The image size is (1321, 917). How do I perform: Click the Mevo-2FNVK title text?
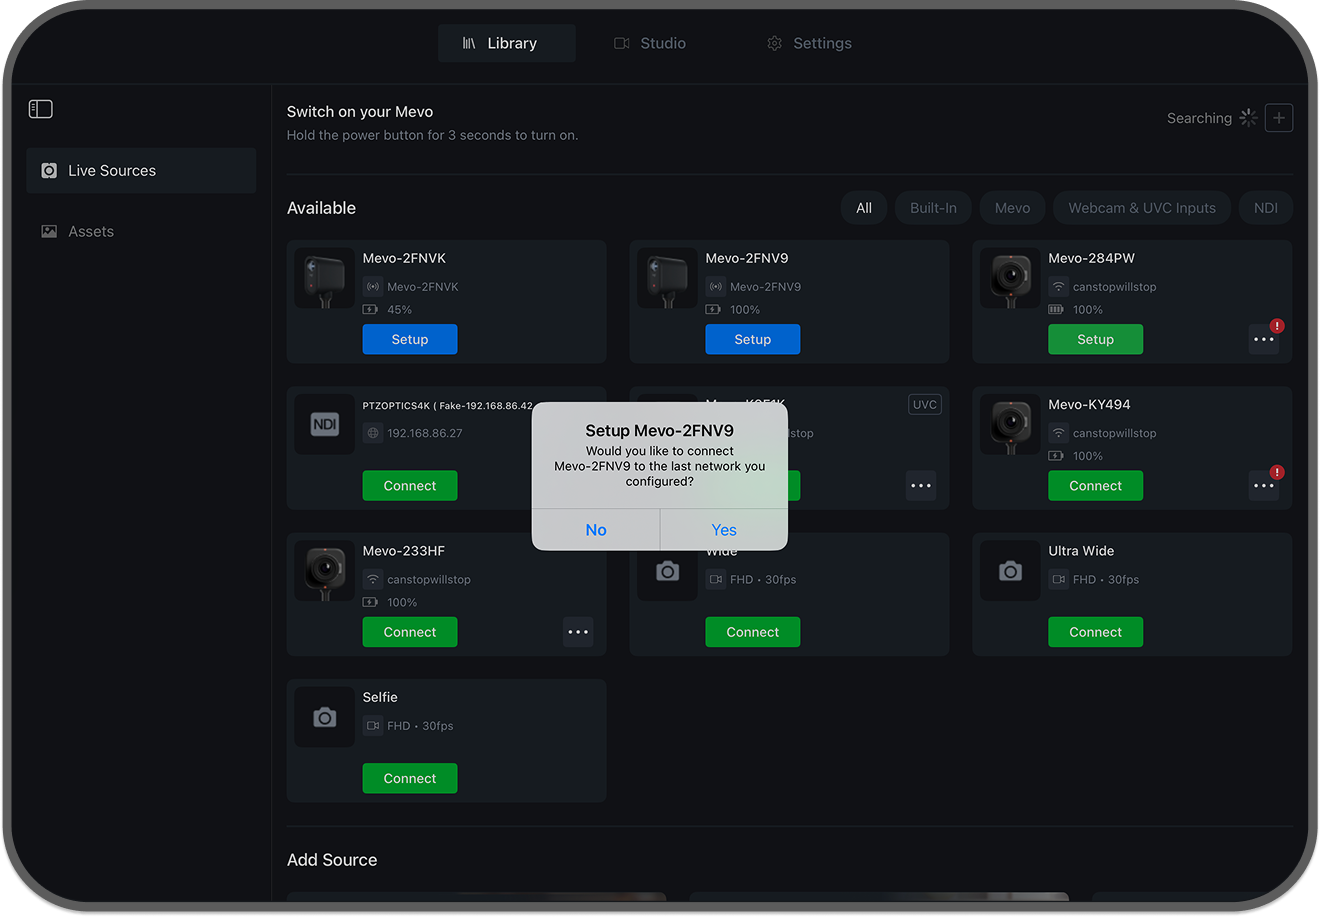(x=404, y=258)
